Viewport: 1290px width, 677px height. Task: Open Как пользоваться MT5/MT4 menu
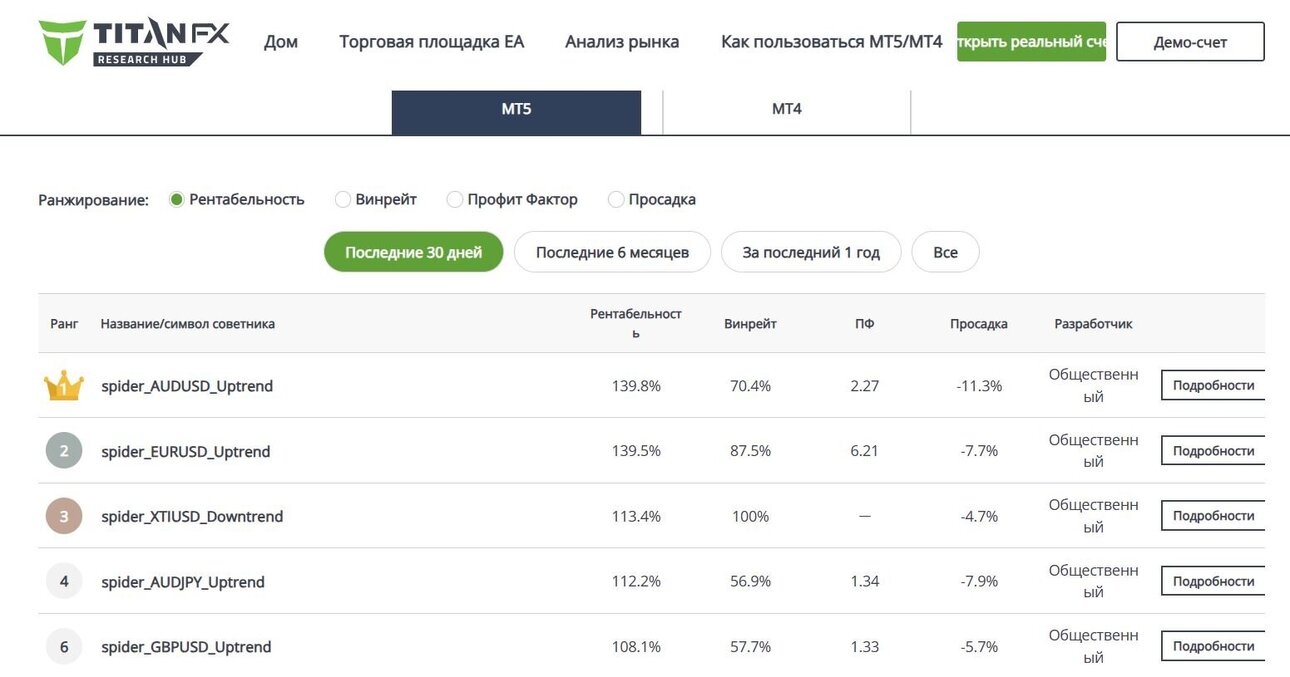pyautogui.click(x=832, y=42)
